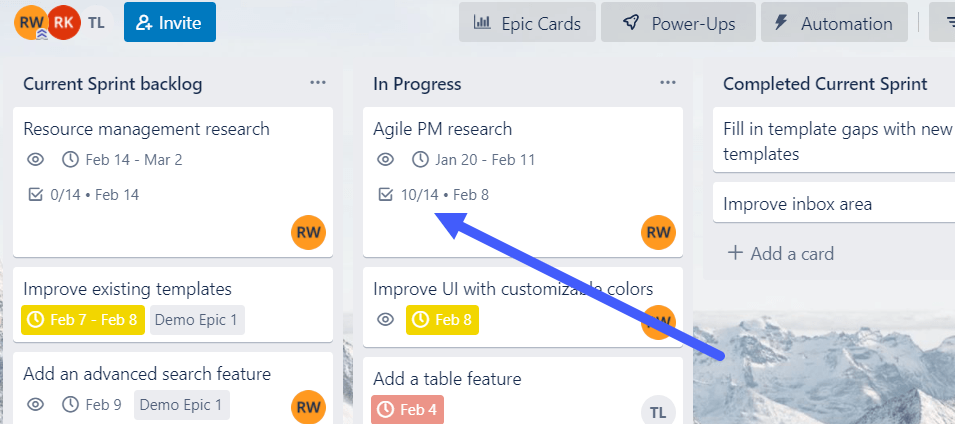Viewport: 955px width, 424px height.
Task: Open the Power-Ups rocket button
Action: 678,24
